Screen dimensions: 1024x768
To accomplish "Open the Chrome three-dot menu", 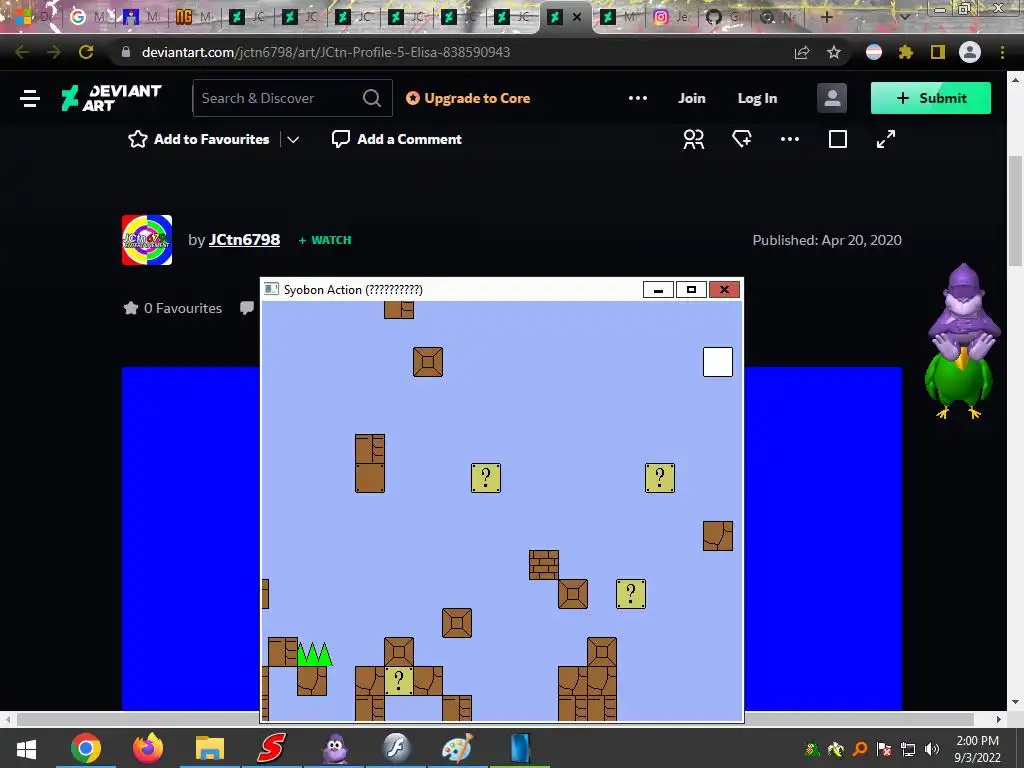I will (x=1002, y=52).
